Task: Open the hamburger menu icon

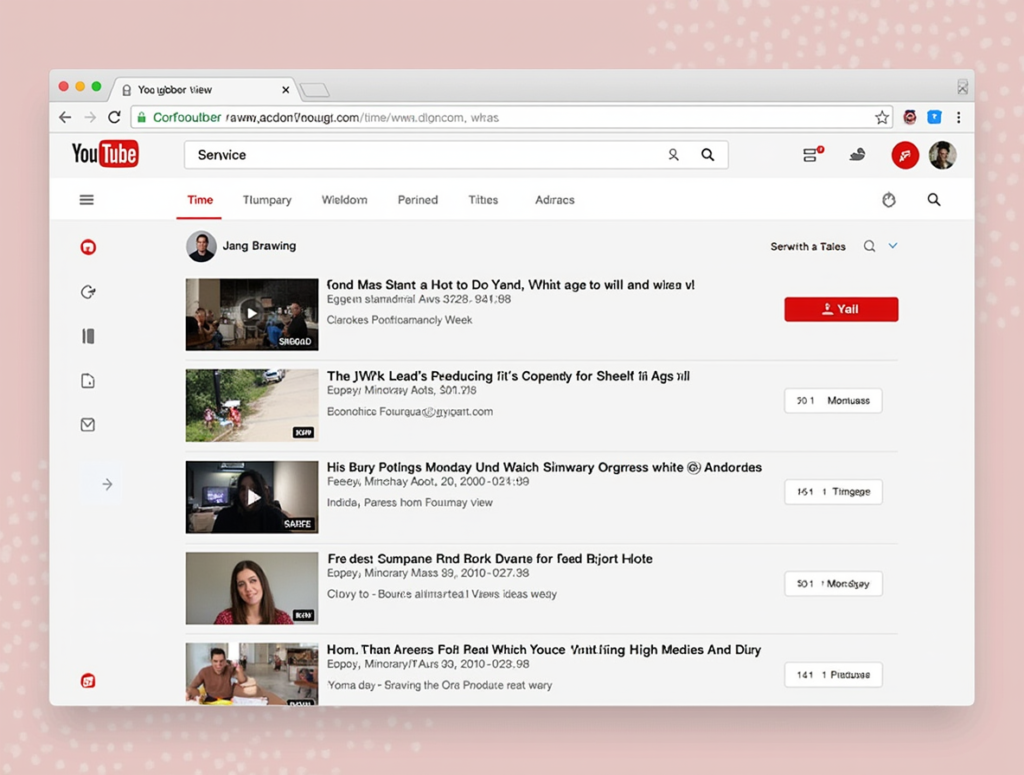Action: click(x=86, y=200)
